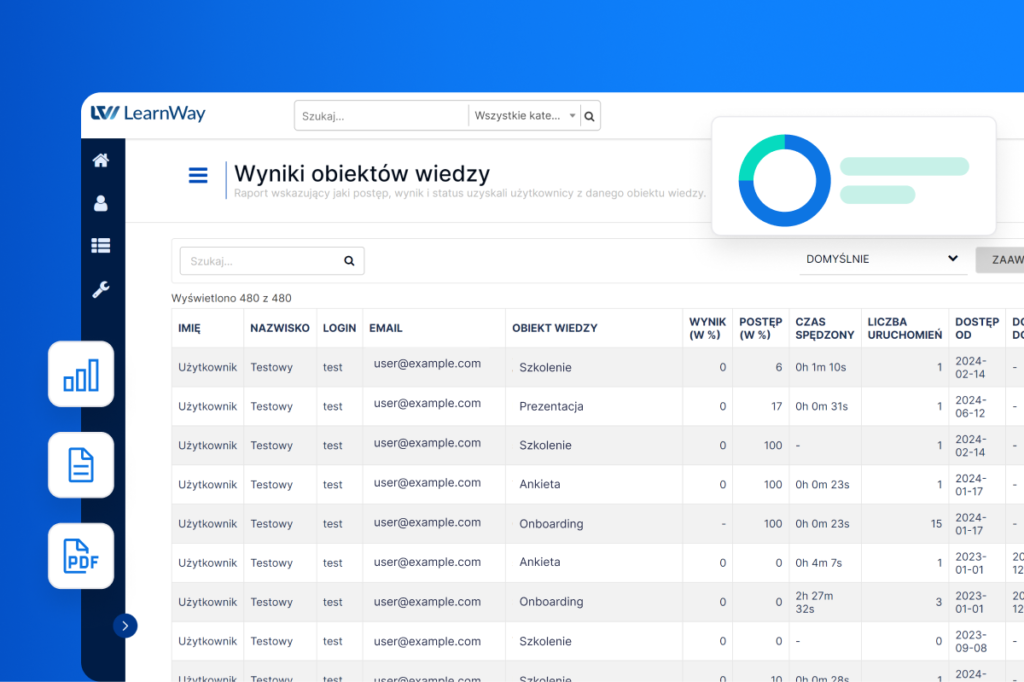
Task: Select the list view sidebar icon
Action: tap(101, 246)
